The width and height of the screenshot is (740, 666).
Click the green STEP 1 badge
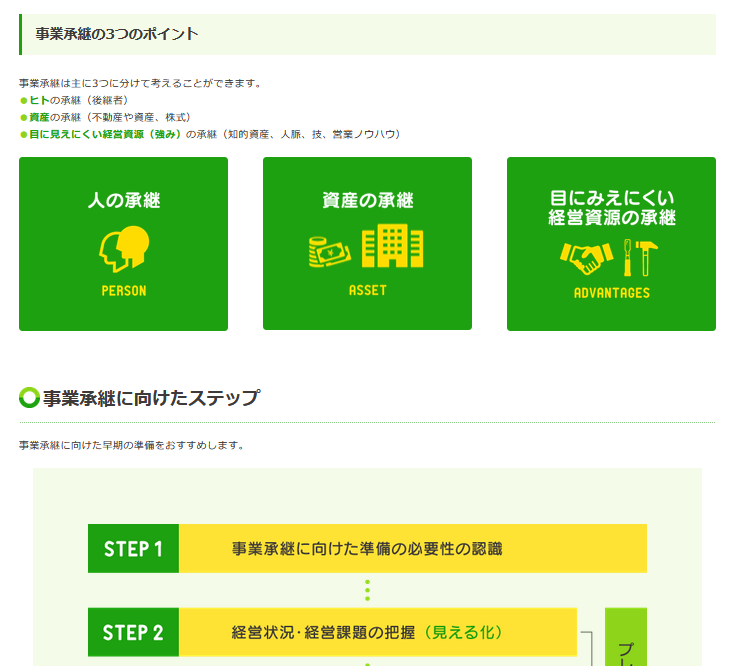[x=133, y=549]
